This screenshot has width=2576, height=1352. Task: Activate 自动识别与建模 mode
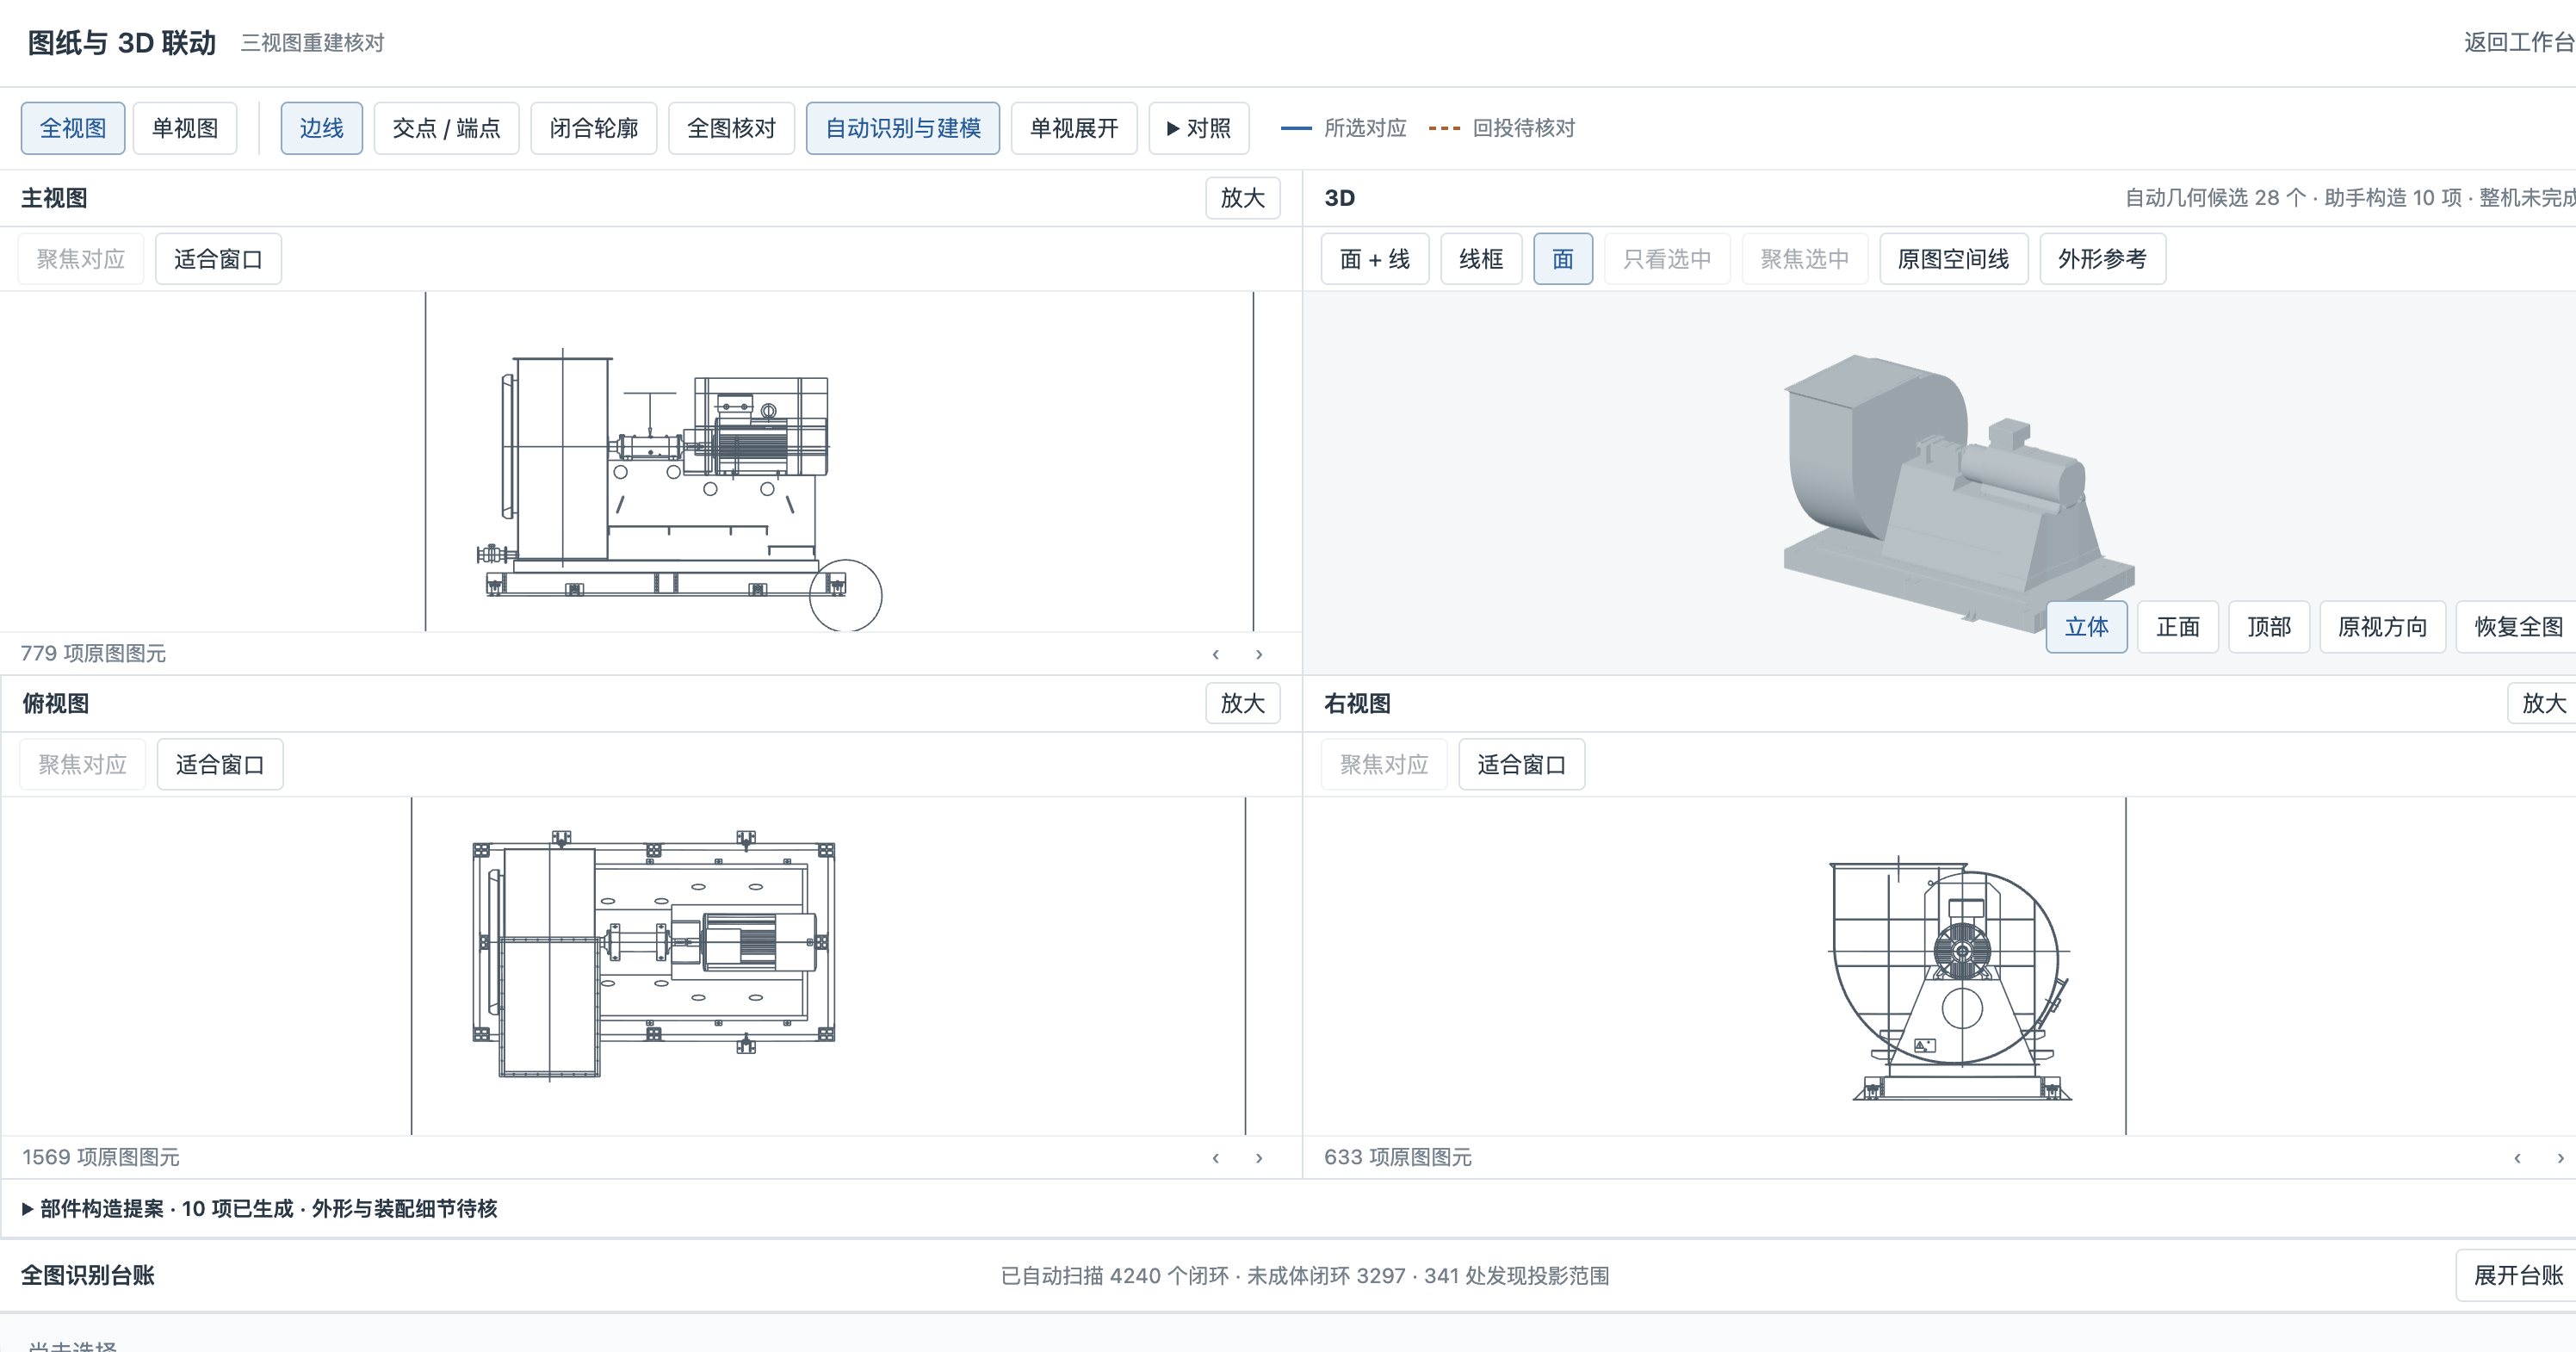[903, 128]
